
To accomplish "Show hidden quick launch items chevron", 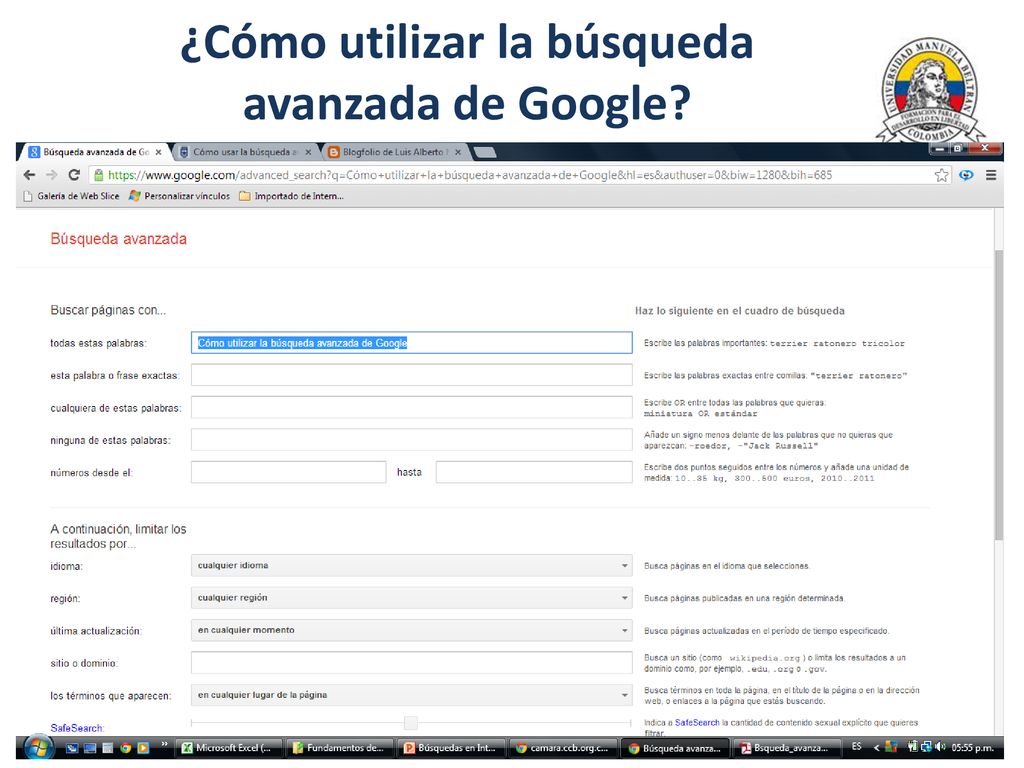I will click(x=164, y=745).
